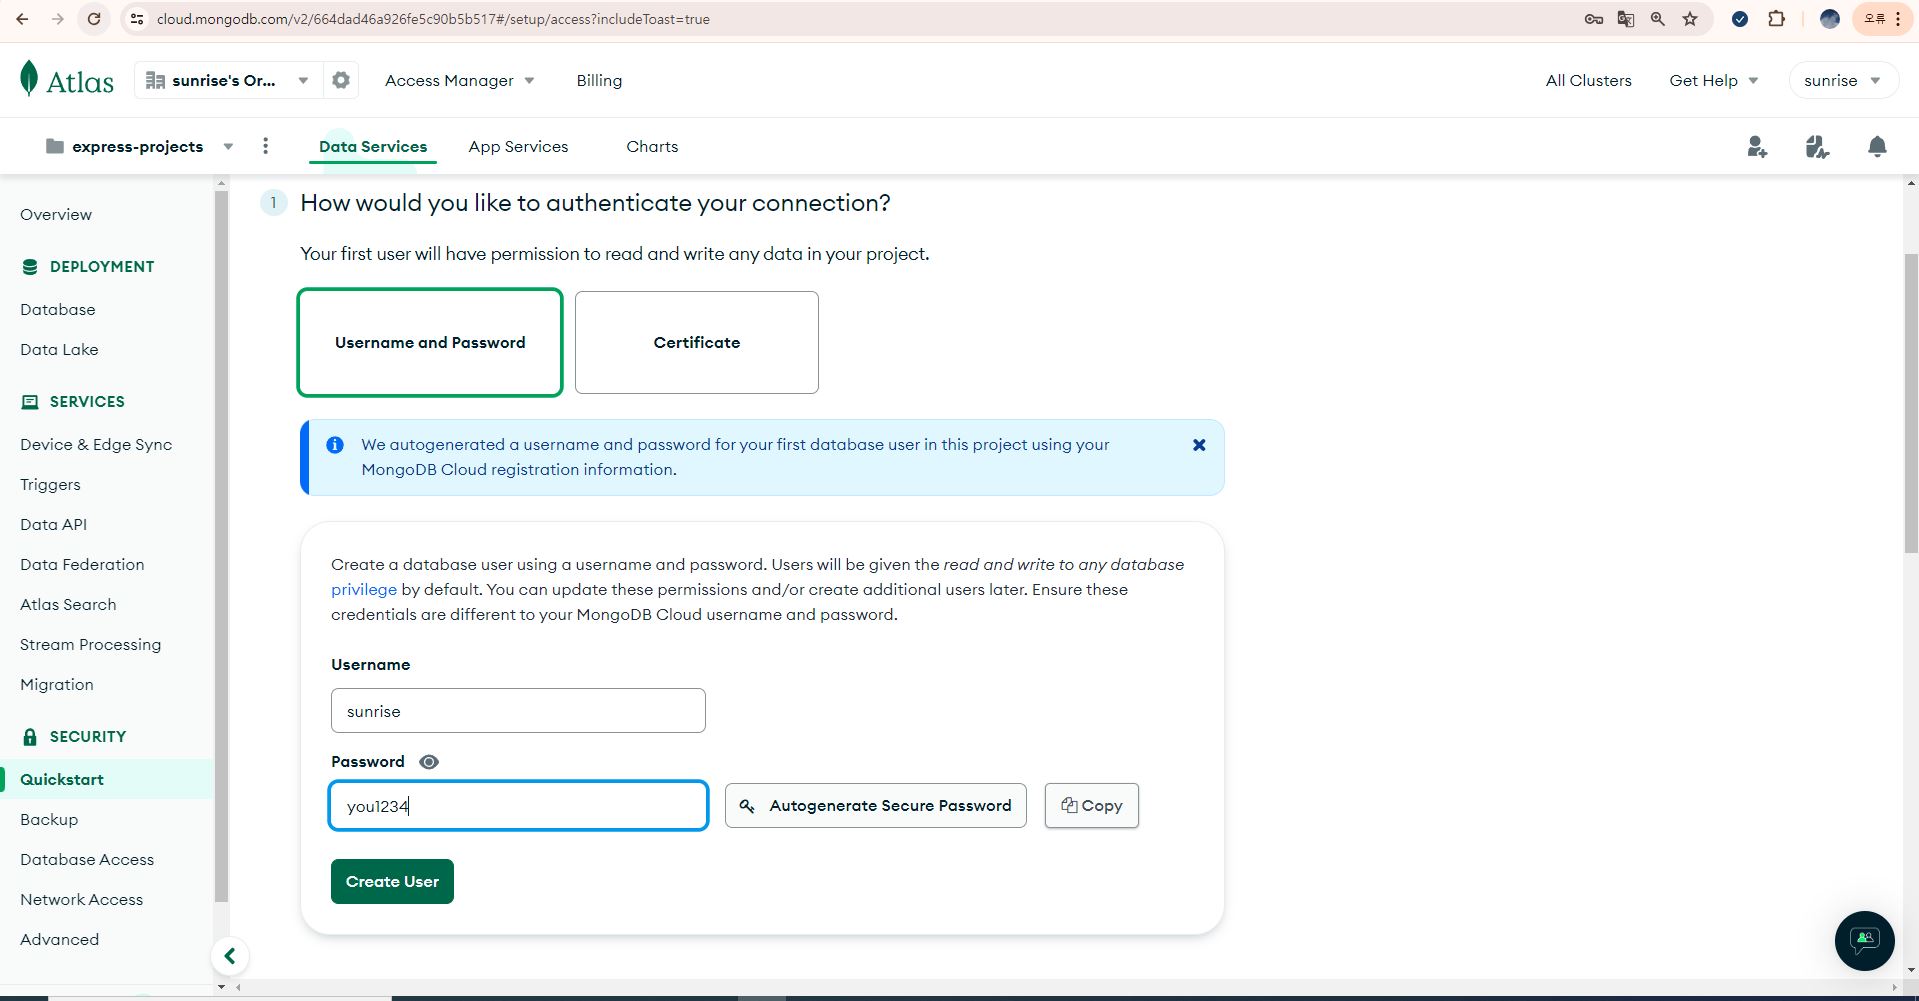Open the Chrome three-dot menu
Image resolution: width=1919 pixels, height=1001 pixels.
pos(1898,19)
